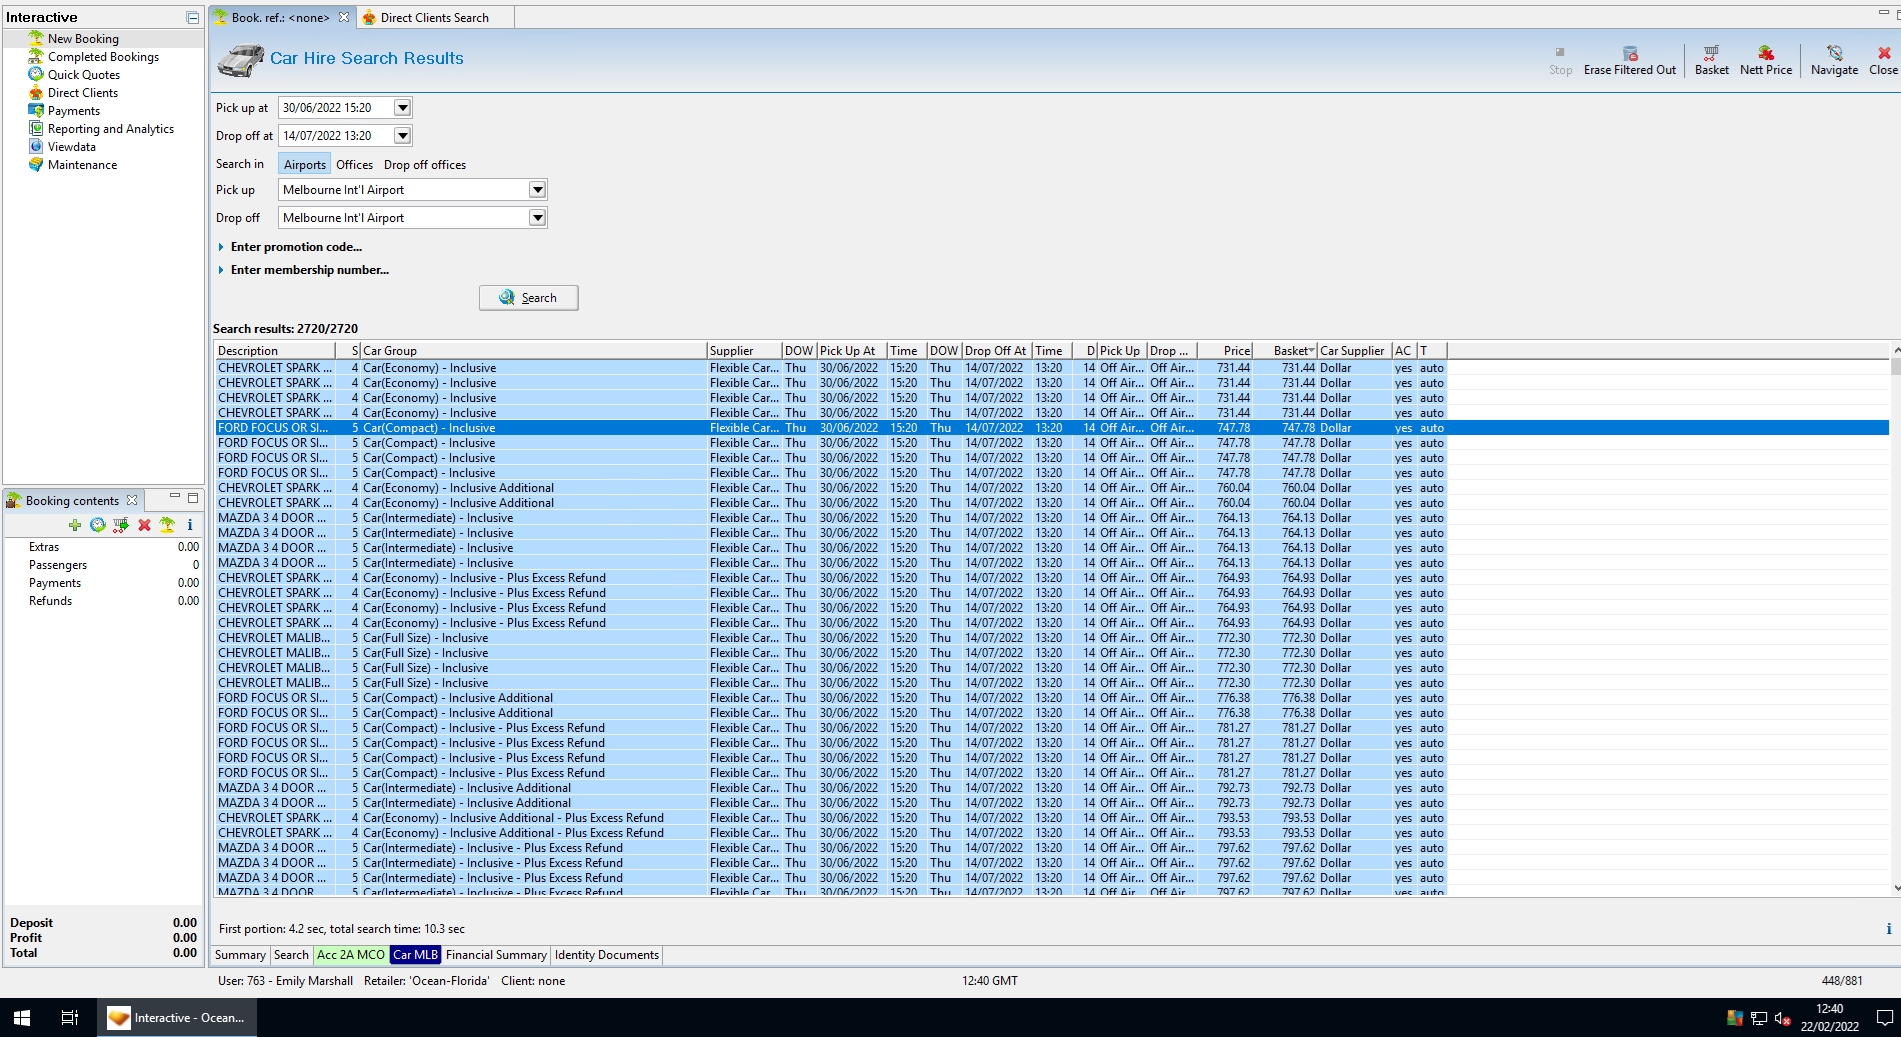Sort results by Supplier column
Image resolution: width=1901 pixels, height=1037 pixels.
tap(744, 351)
